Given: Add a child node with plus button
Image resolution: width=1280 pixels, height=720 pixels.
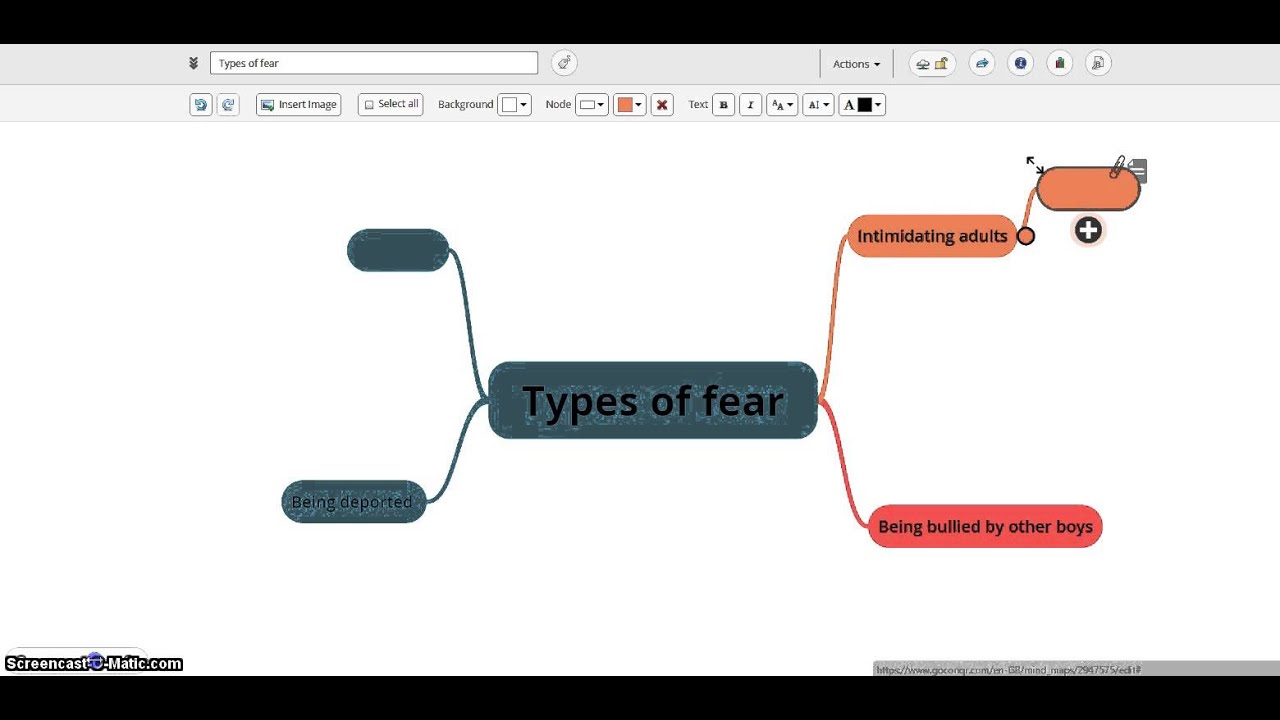Looking at the screenshot, I should coord(1088,231).
